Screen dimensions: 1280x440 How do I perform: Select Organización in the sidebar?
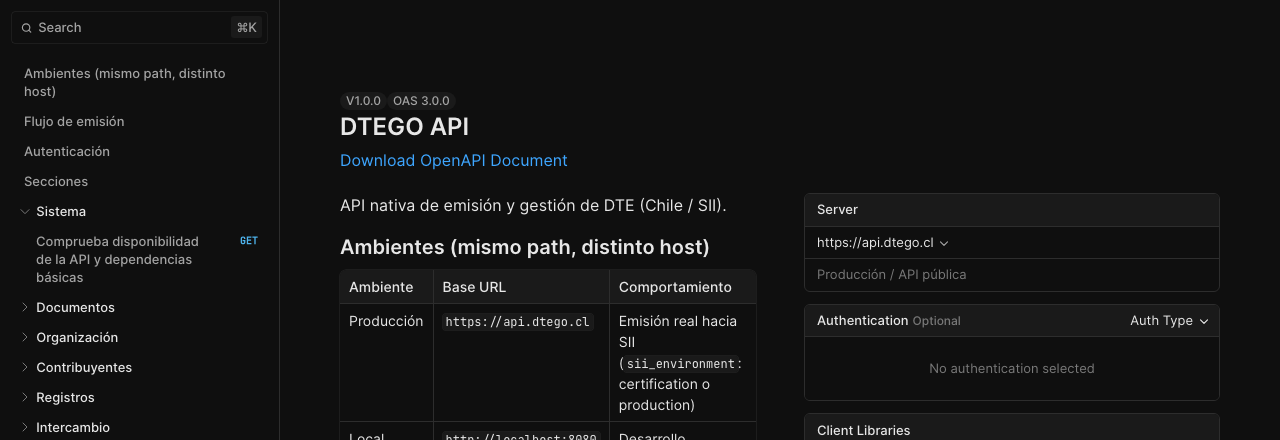coord(77,337)
